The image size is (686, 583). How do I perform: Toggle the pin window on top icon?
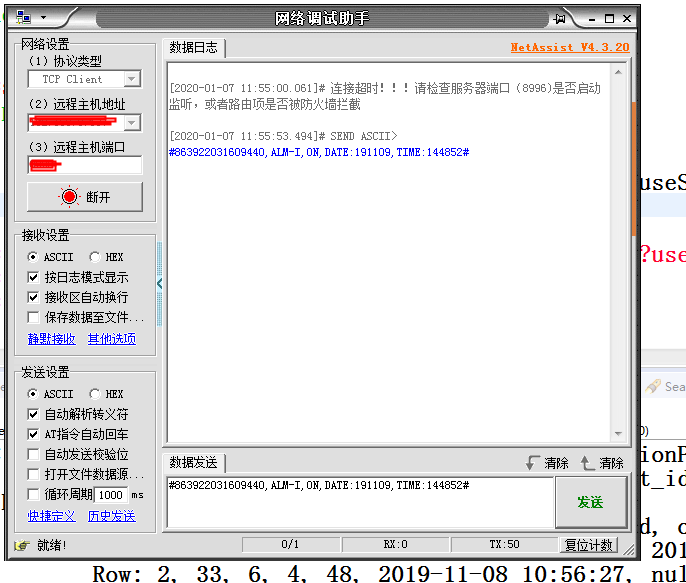559,19
